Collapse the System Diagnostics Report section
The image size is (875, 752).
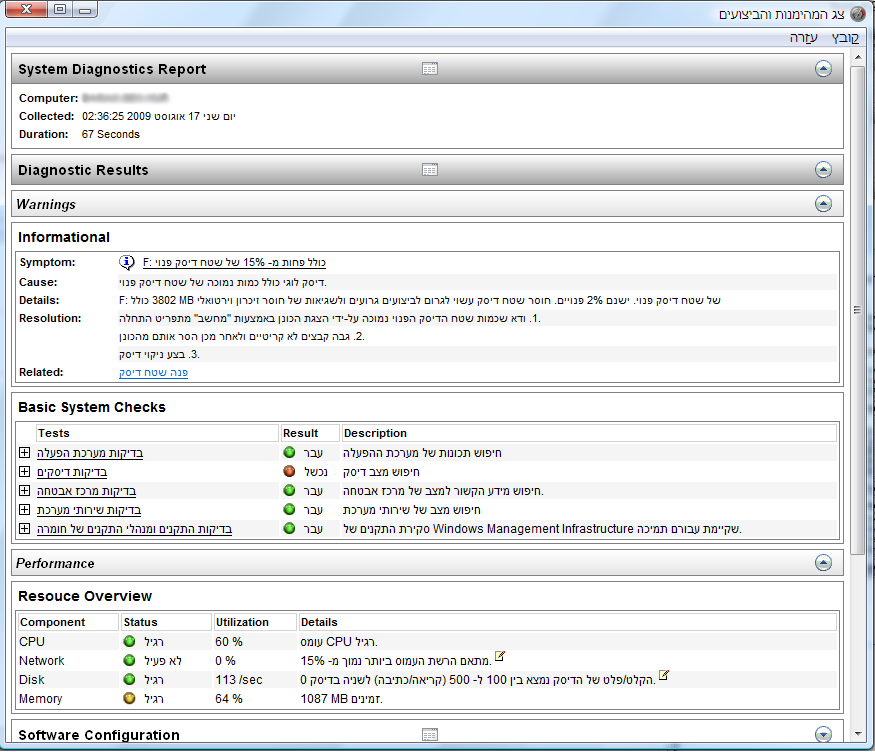click(x=823, y=69)
